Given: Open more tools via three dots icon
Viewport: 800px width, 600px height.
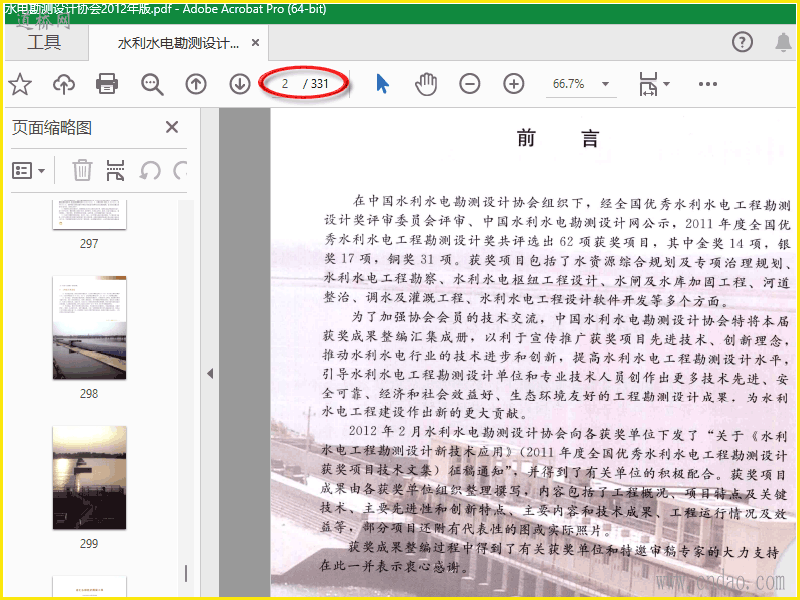Looking at the screenshot, I should pos(708,84).
